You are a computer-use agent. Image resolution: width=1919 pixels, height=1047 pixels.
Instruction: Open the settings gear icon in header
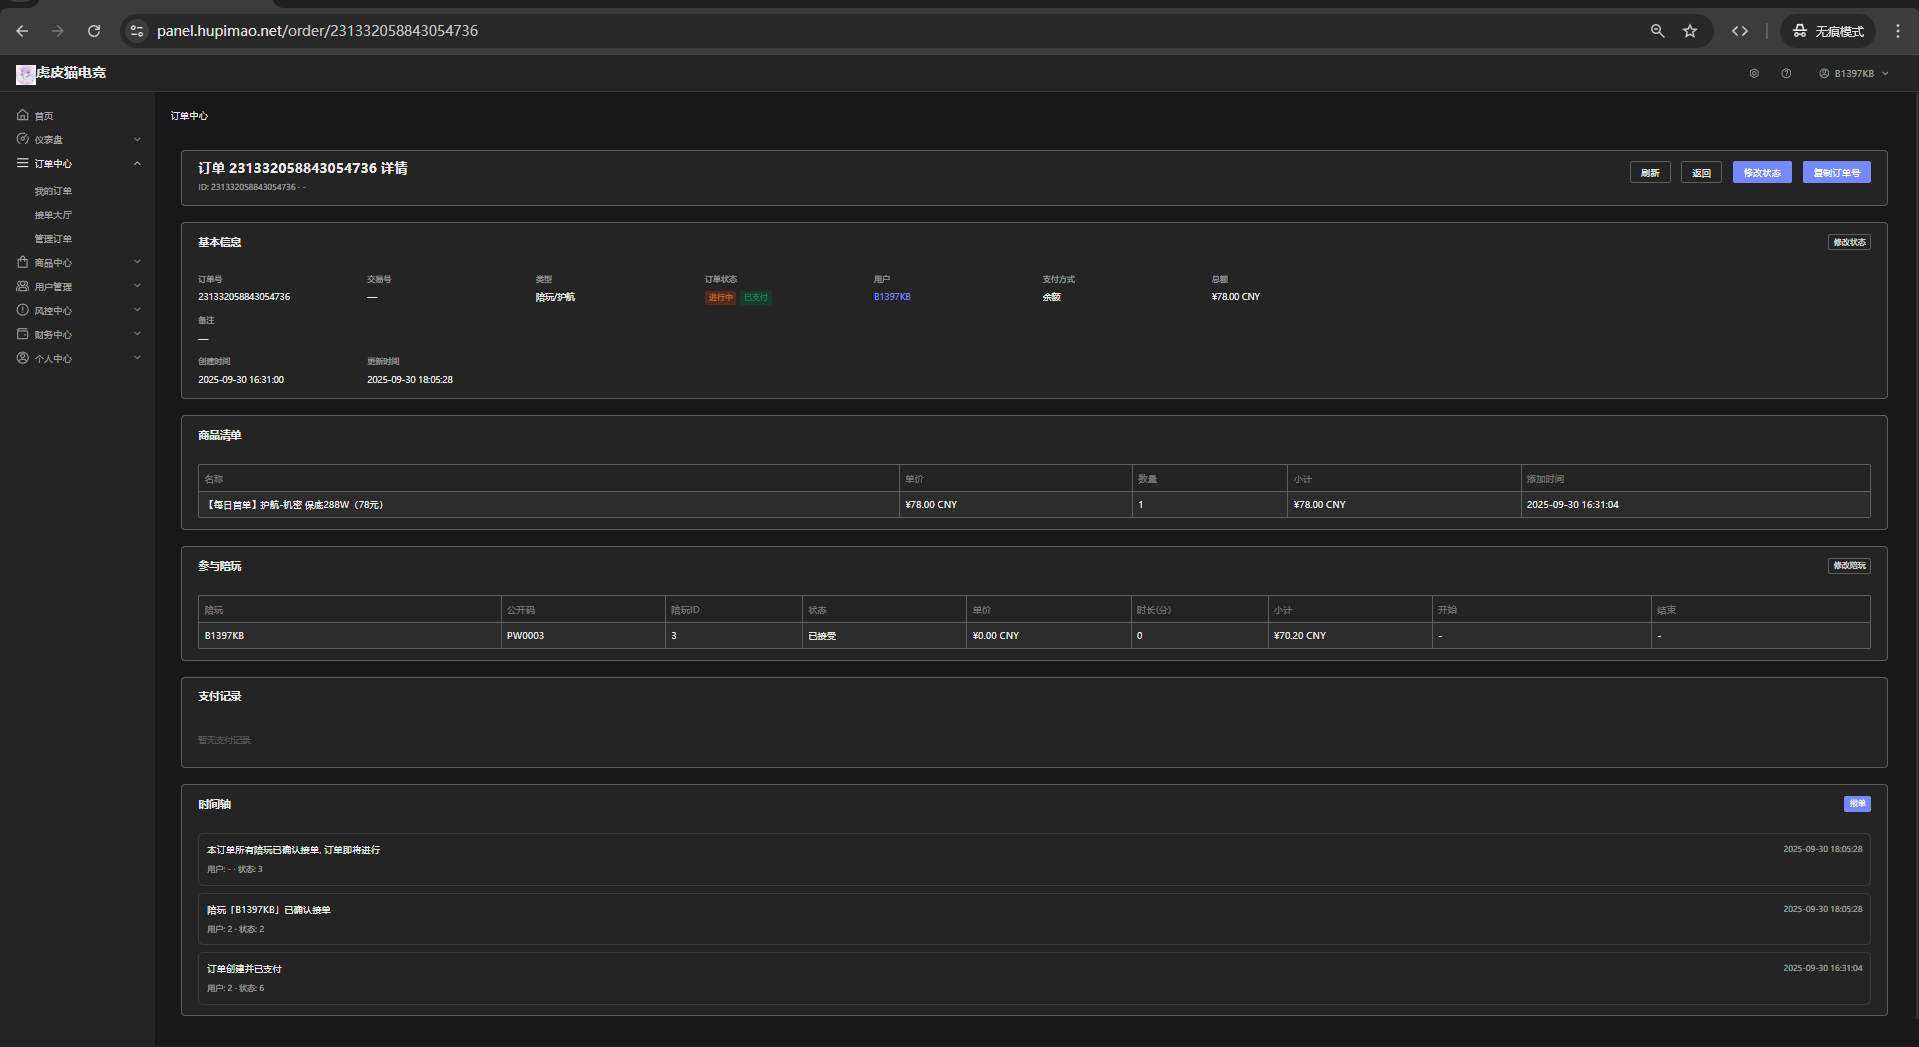click(x=1754, y=73)
